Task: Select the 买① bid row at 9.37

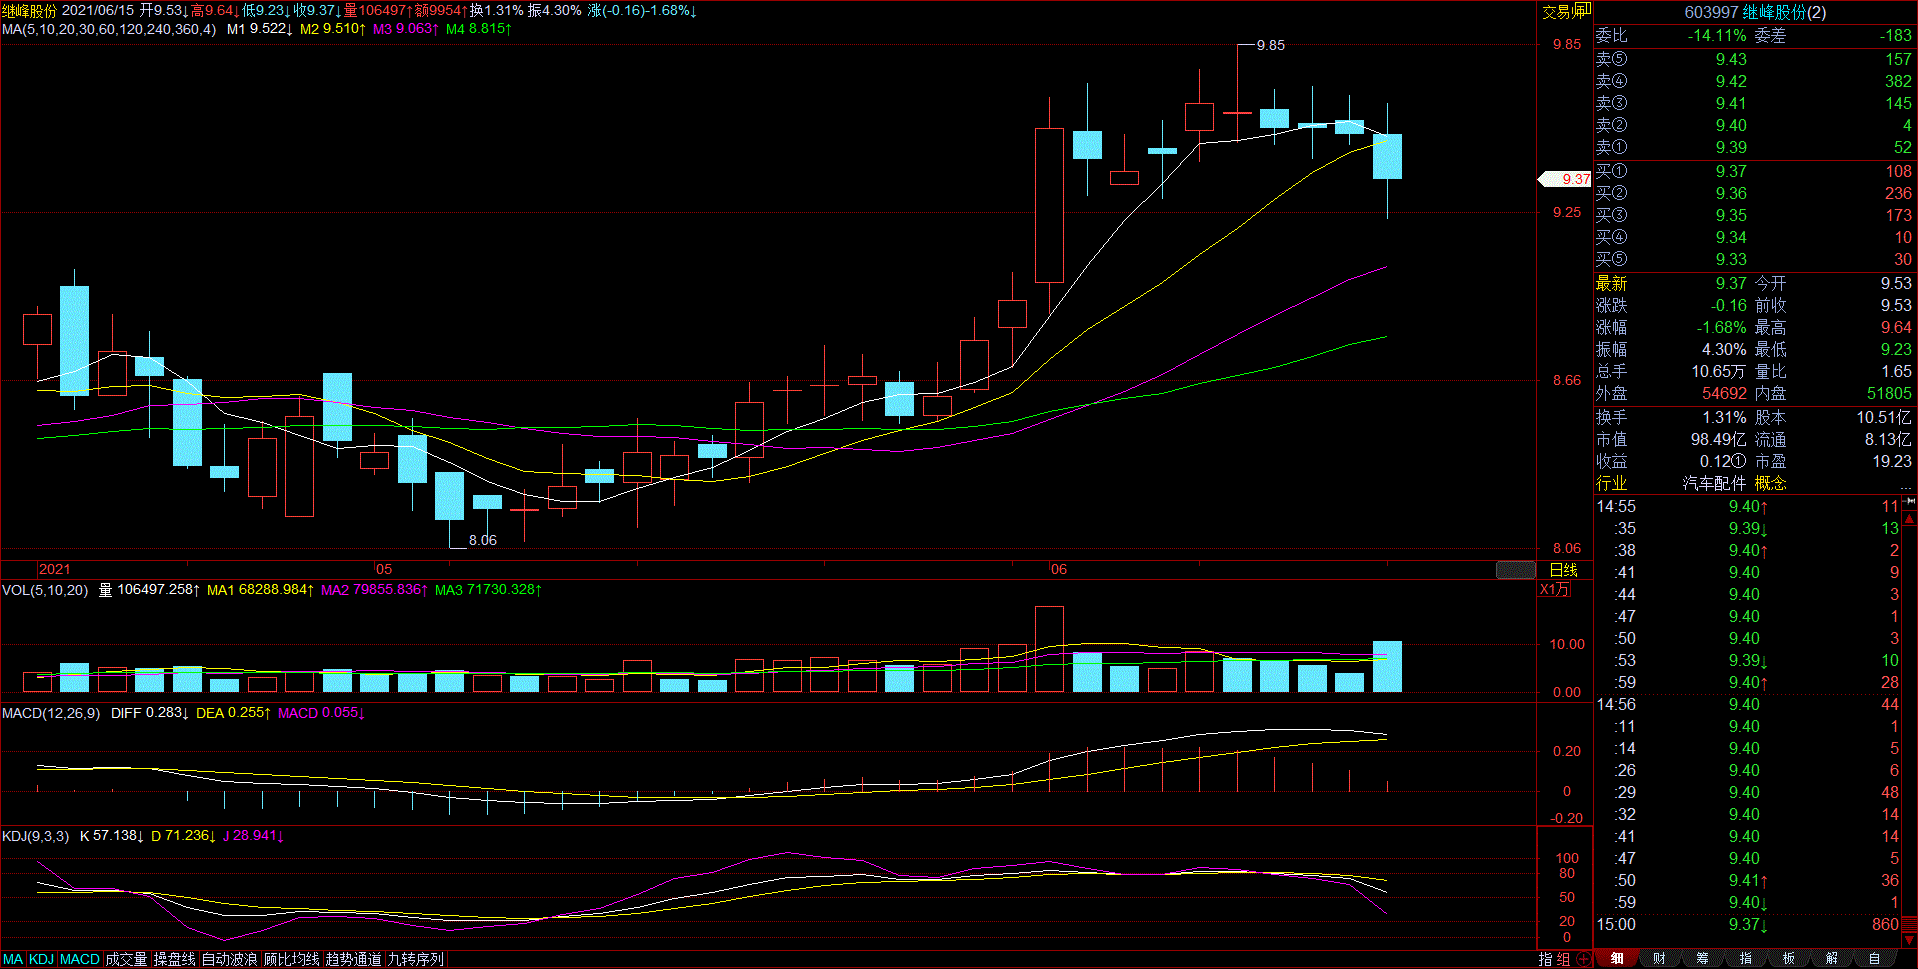Action: (x=1754, y=171)
